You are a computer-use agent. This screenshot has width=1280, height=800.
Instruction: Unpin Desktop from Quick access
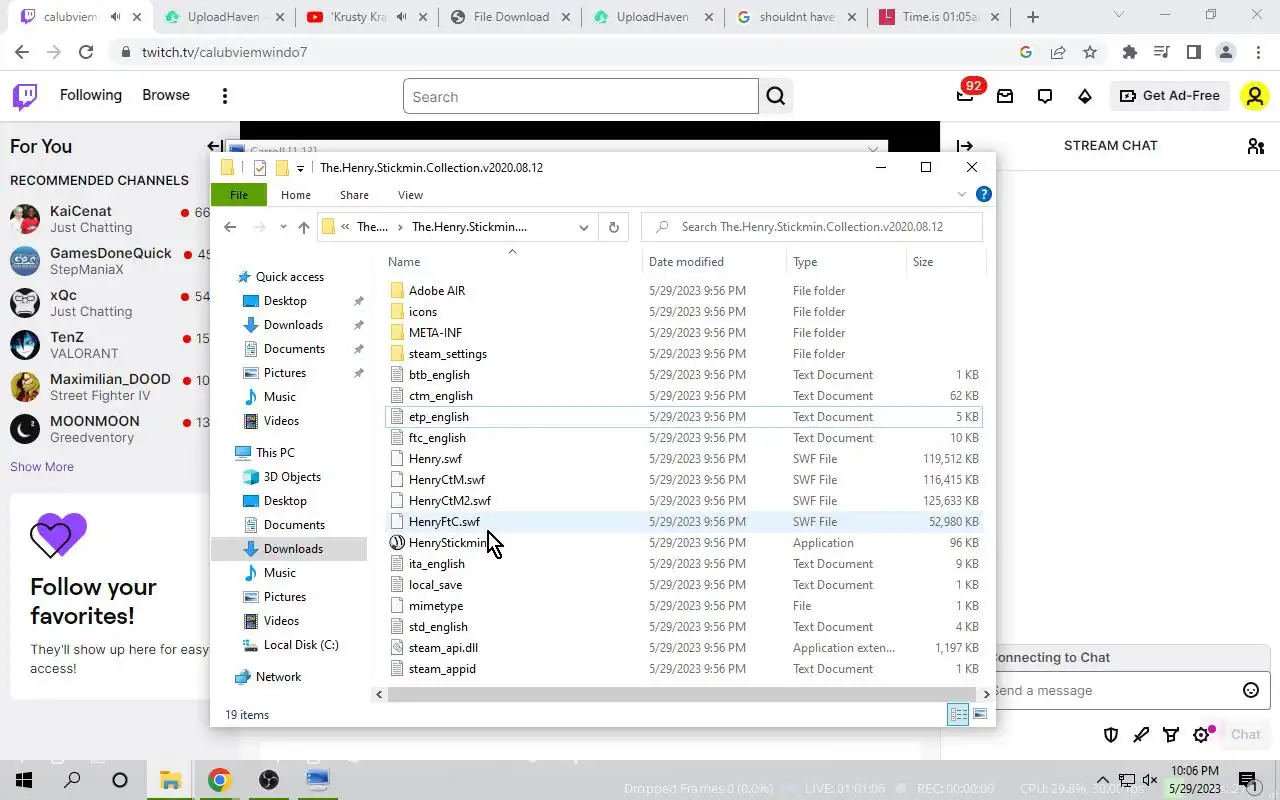(x=359, y=301)
